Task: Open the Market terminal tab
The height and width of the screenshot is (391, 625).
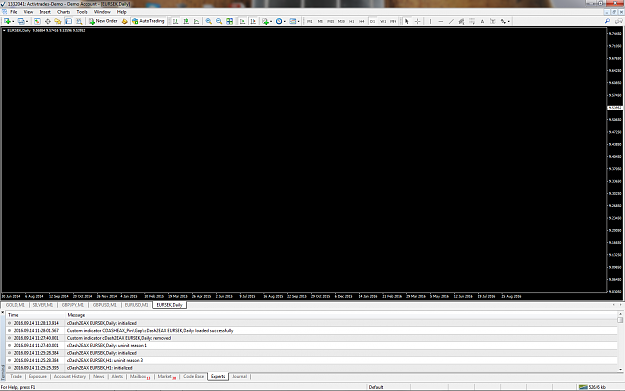Action: coord(166,377)
